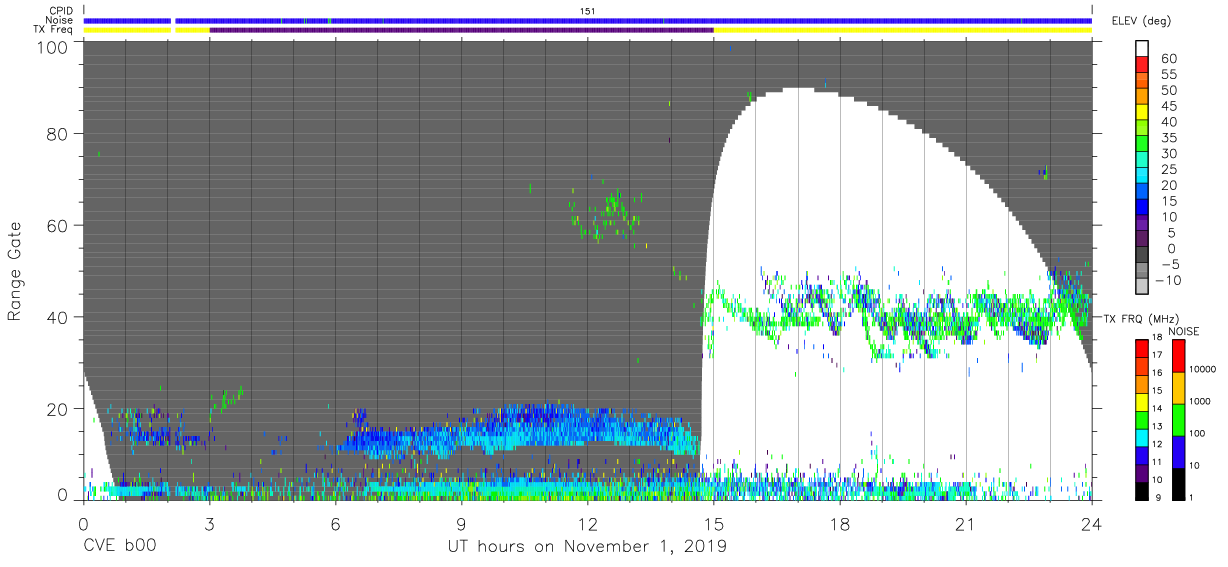
Task: Click the CPID value 151
Action: pyautogui.click(x=588, y=10)
